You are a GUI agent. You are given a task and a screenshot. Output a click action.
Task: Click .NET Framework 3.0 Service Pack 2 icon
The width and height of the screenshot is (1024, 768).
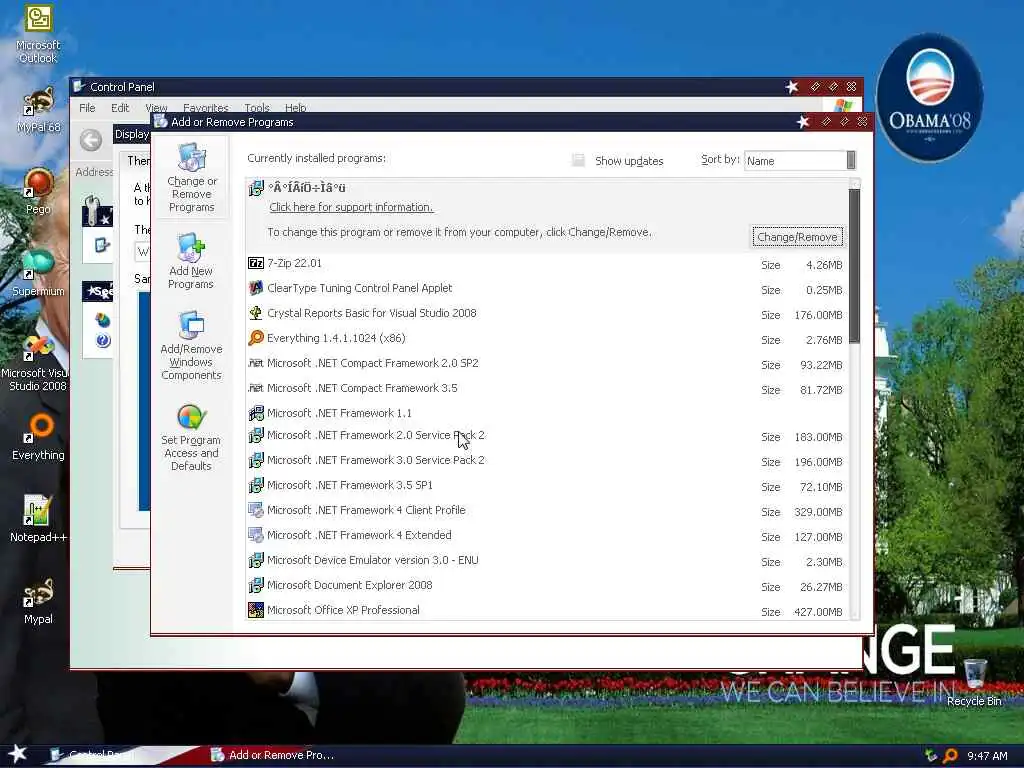(x=256, y=460)
